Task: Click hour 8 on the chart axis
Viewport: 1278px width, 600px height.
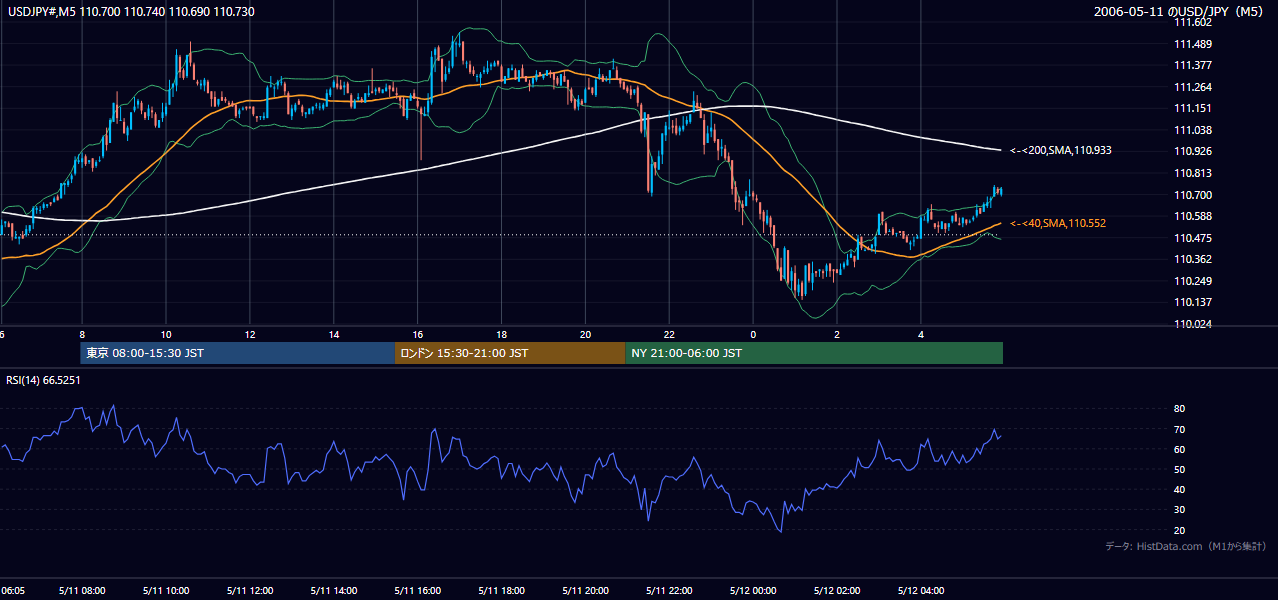Action: pyautogui.click(x=82, y=334)
